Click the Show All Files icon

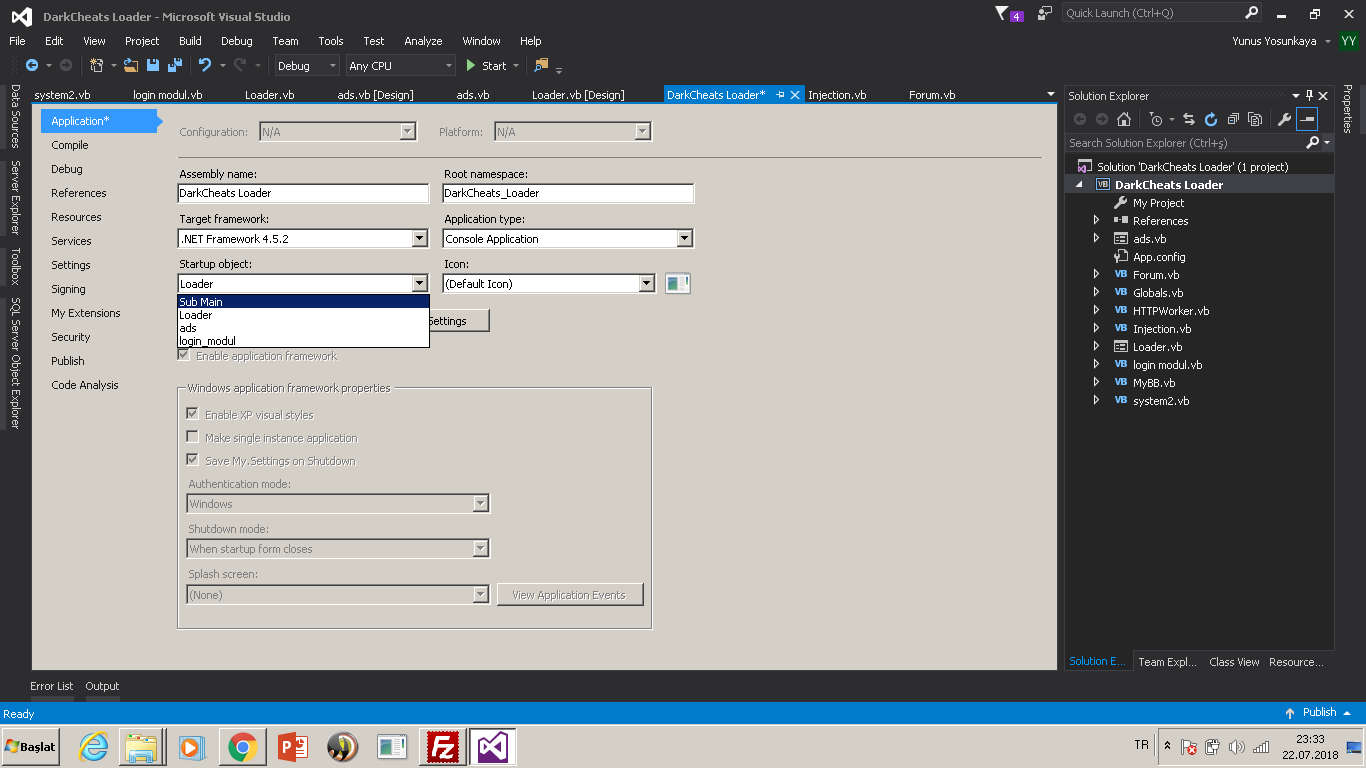tap(1255, 119)
